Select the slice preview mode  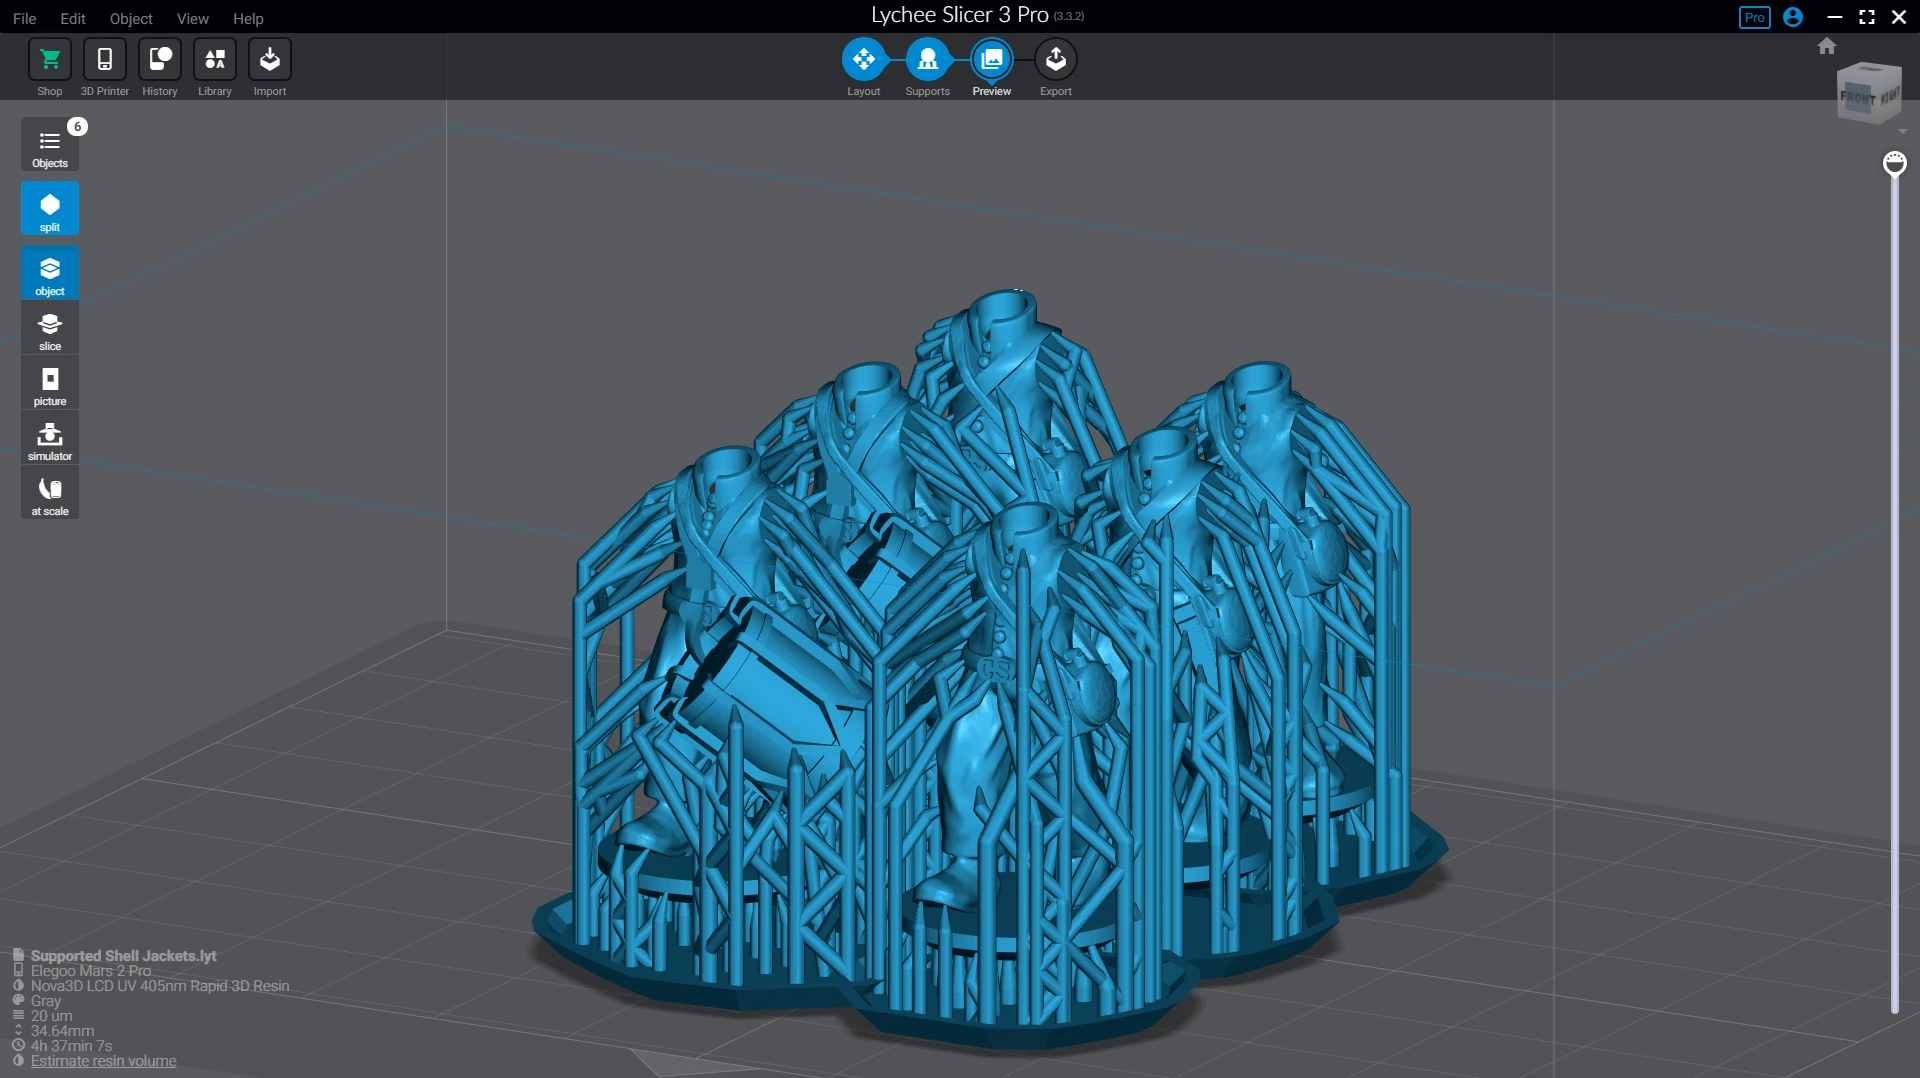coord(50,329)
